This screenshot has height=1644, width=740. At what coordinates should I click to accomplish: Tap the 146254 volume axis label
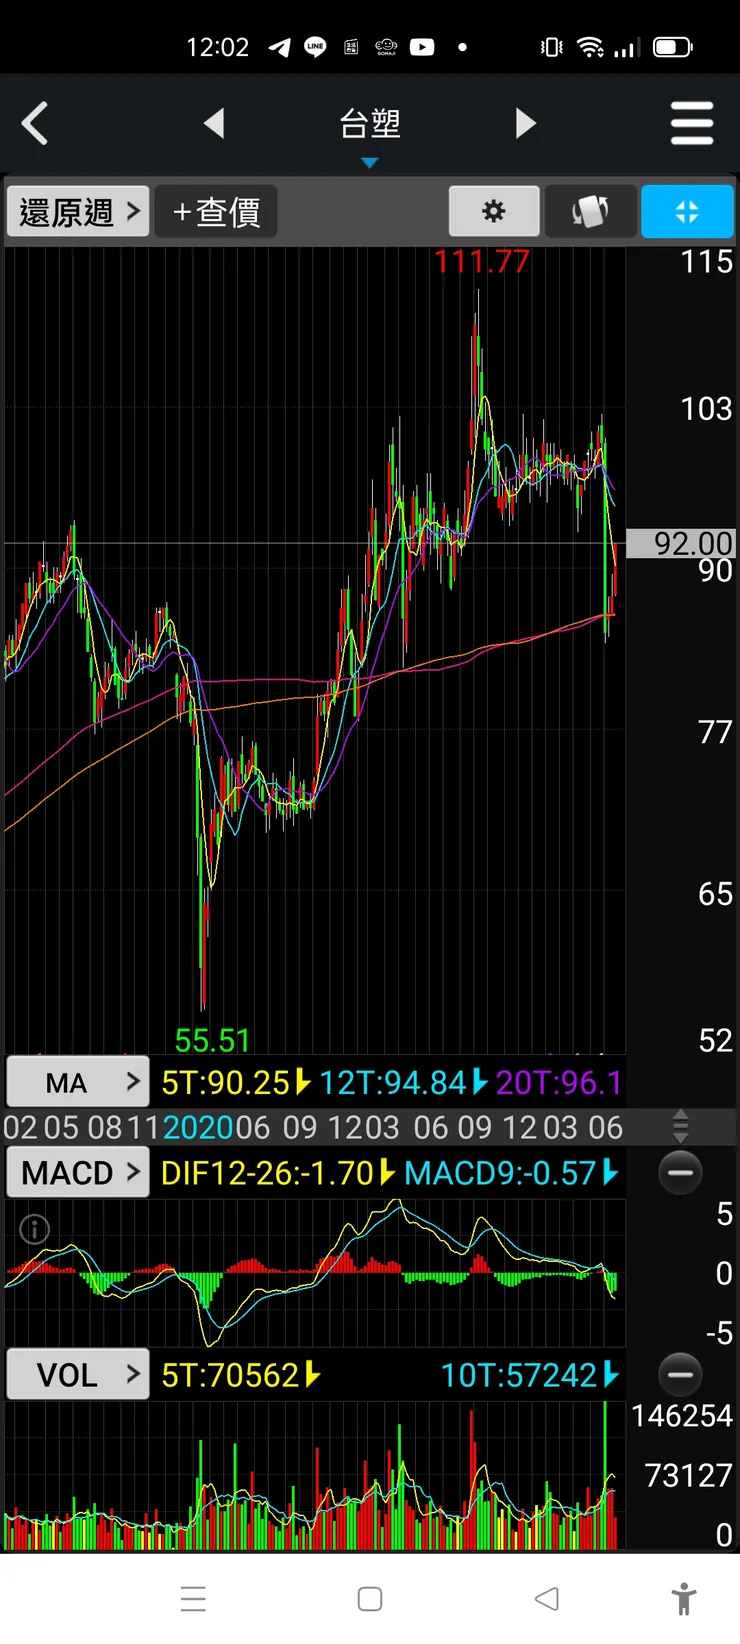pos(682,1415)
